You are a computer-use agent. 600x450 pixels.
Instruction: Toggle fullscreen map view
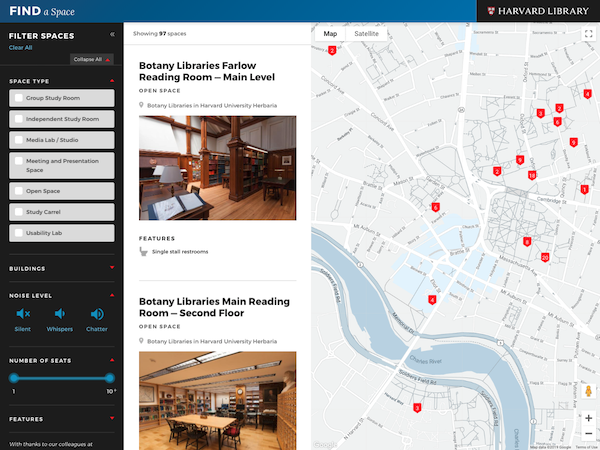pyautogui.click(x=588, y=34)
